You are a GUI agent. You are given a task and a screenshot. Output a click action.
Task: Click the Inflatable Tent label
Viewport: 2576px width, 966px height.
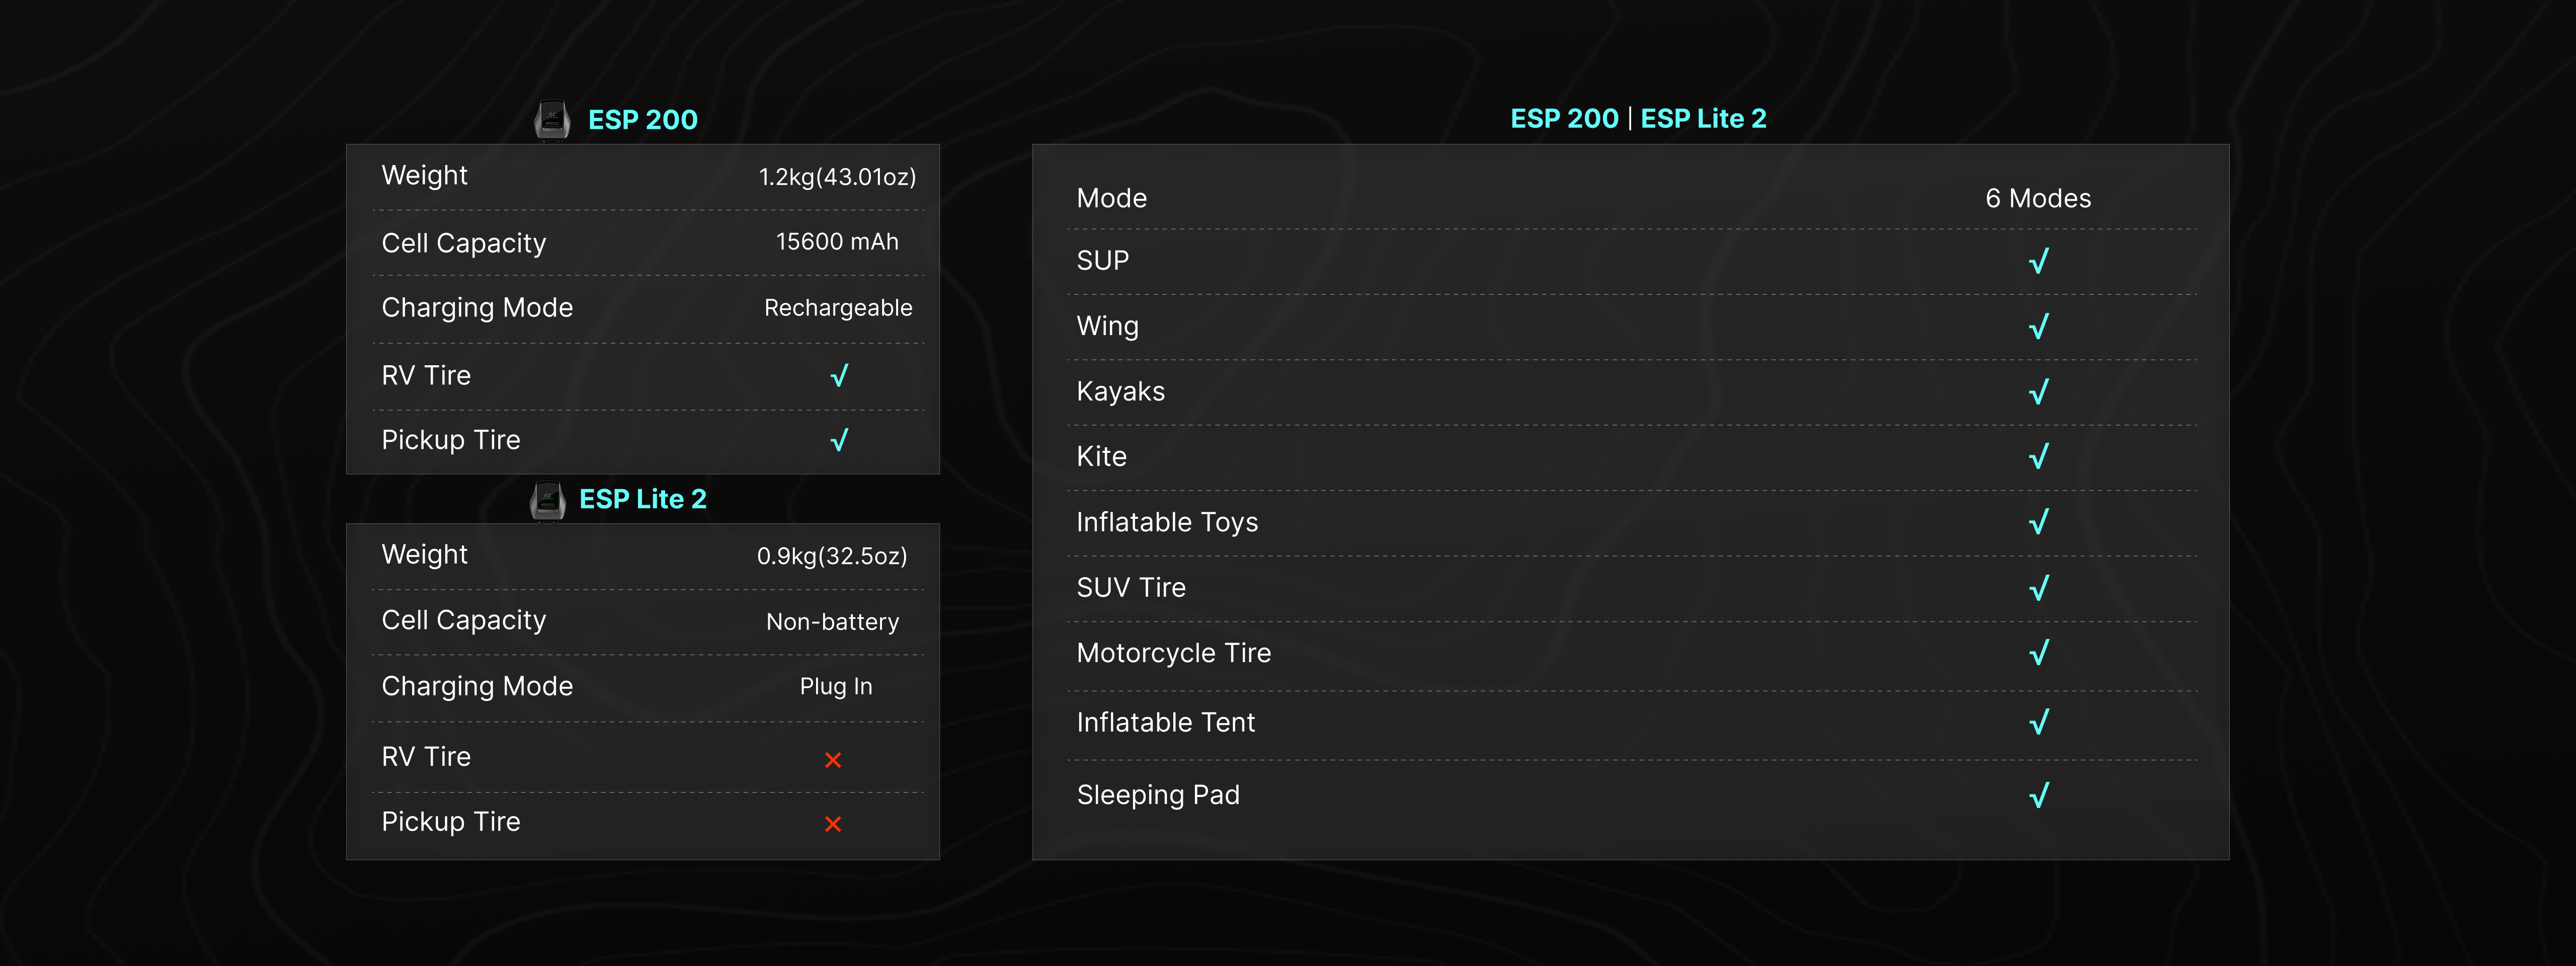1165,722
